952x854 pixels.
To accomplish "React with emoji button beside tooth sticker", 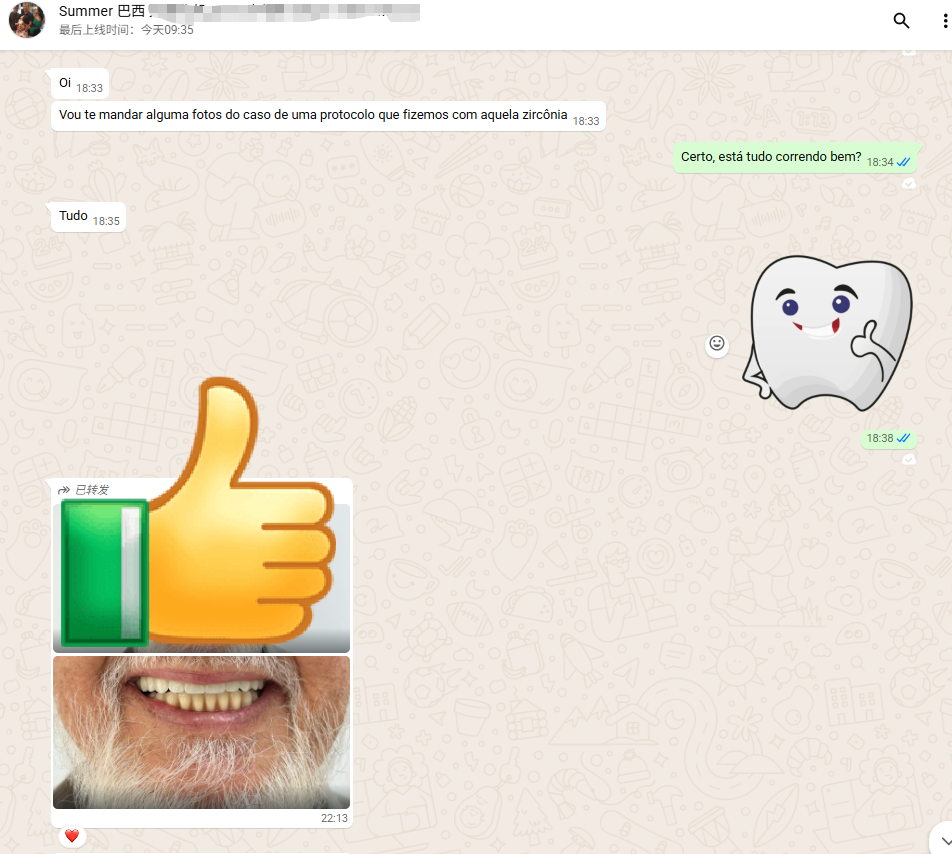I will [717, 344].
